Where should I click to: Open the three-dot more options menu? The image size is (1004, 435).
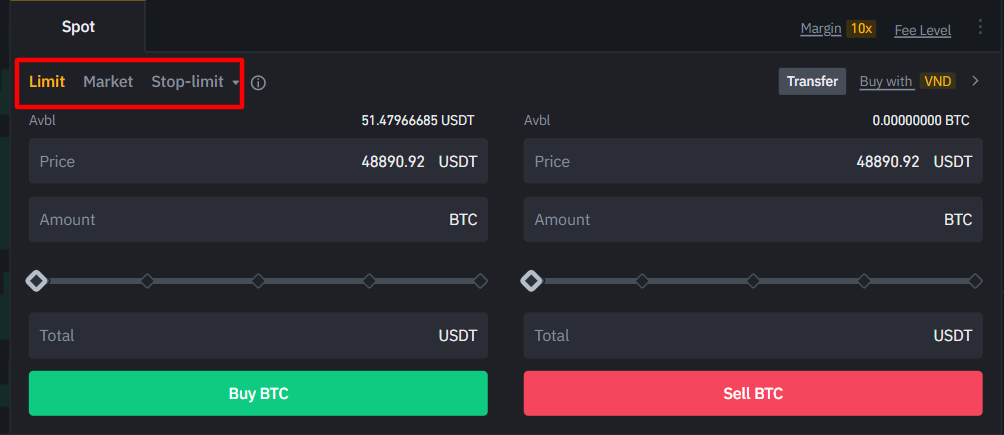[x=980, y=27]
